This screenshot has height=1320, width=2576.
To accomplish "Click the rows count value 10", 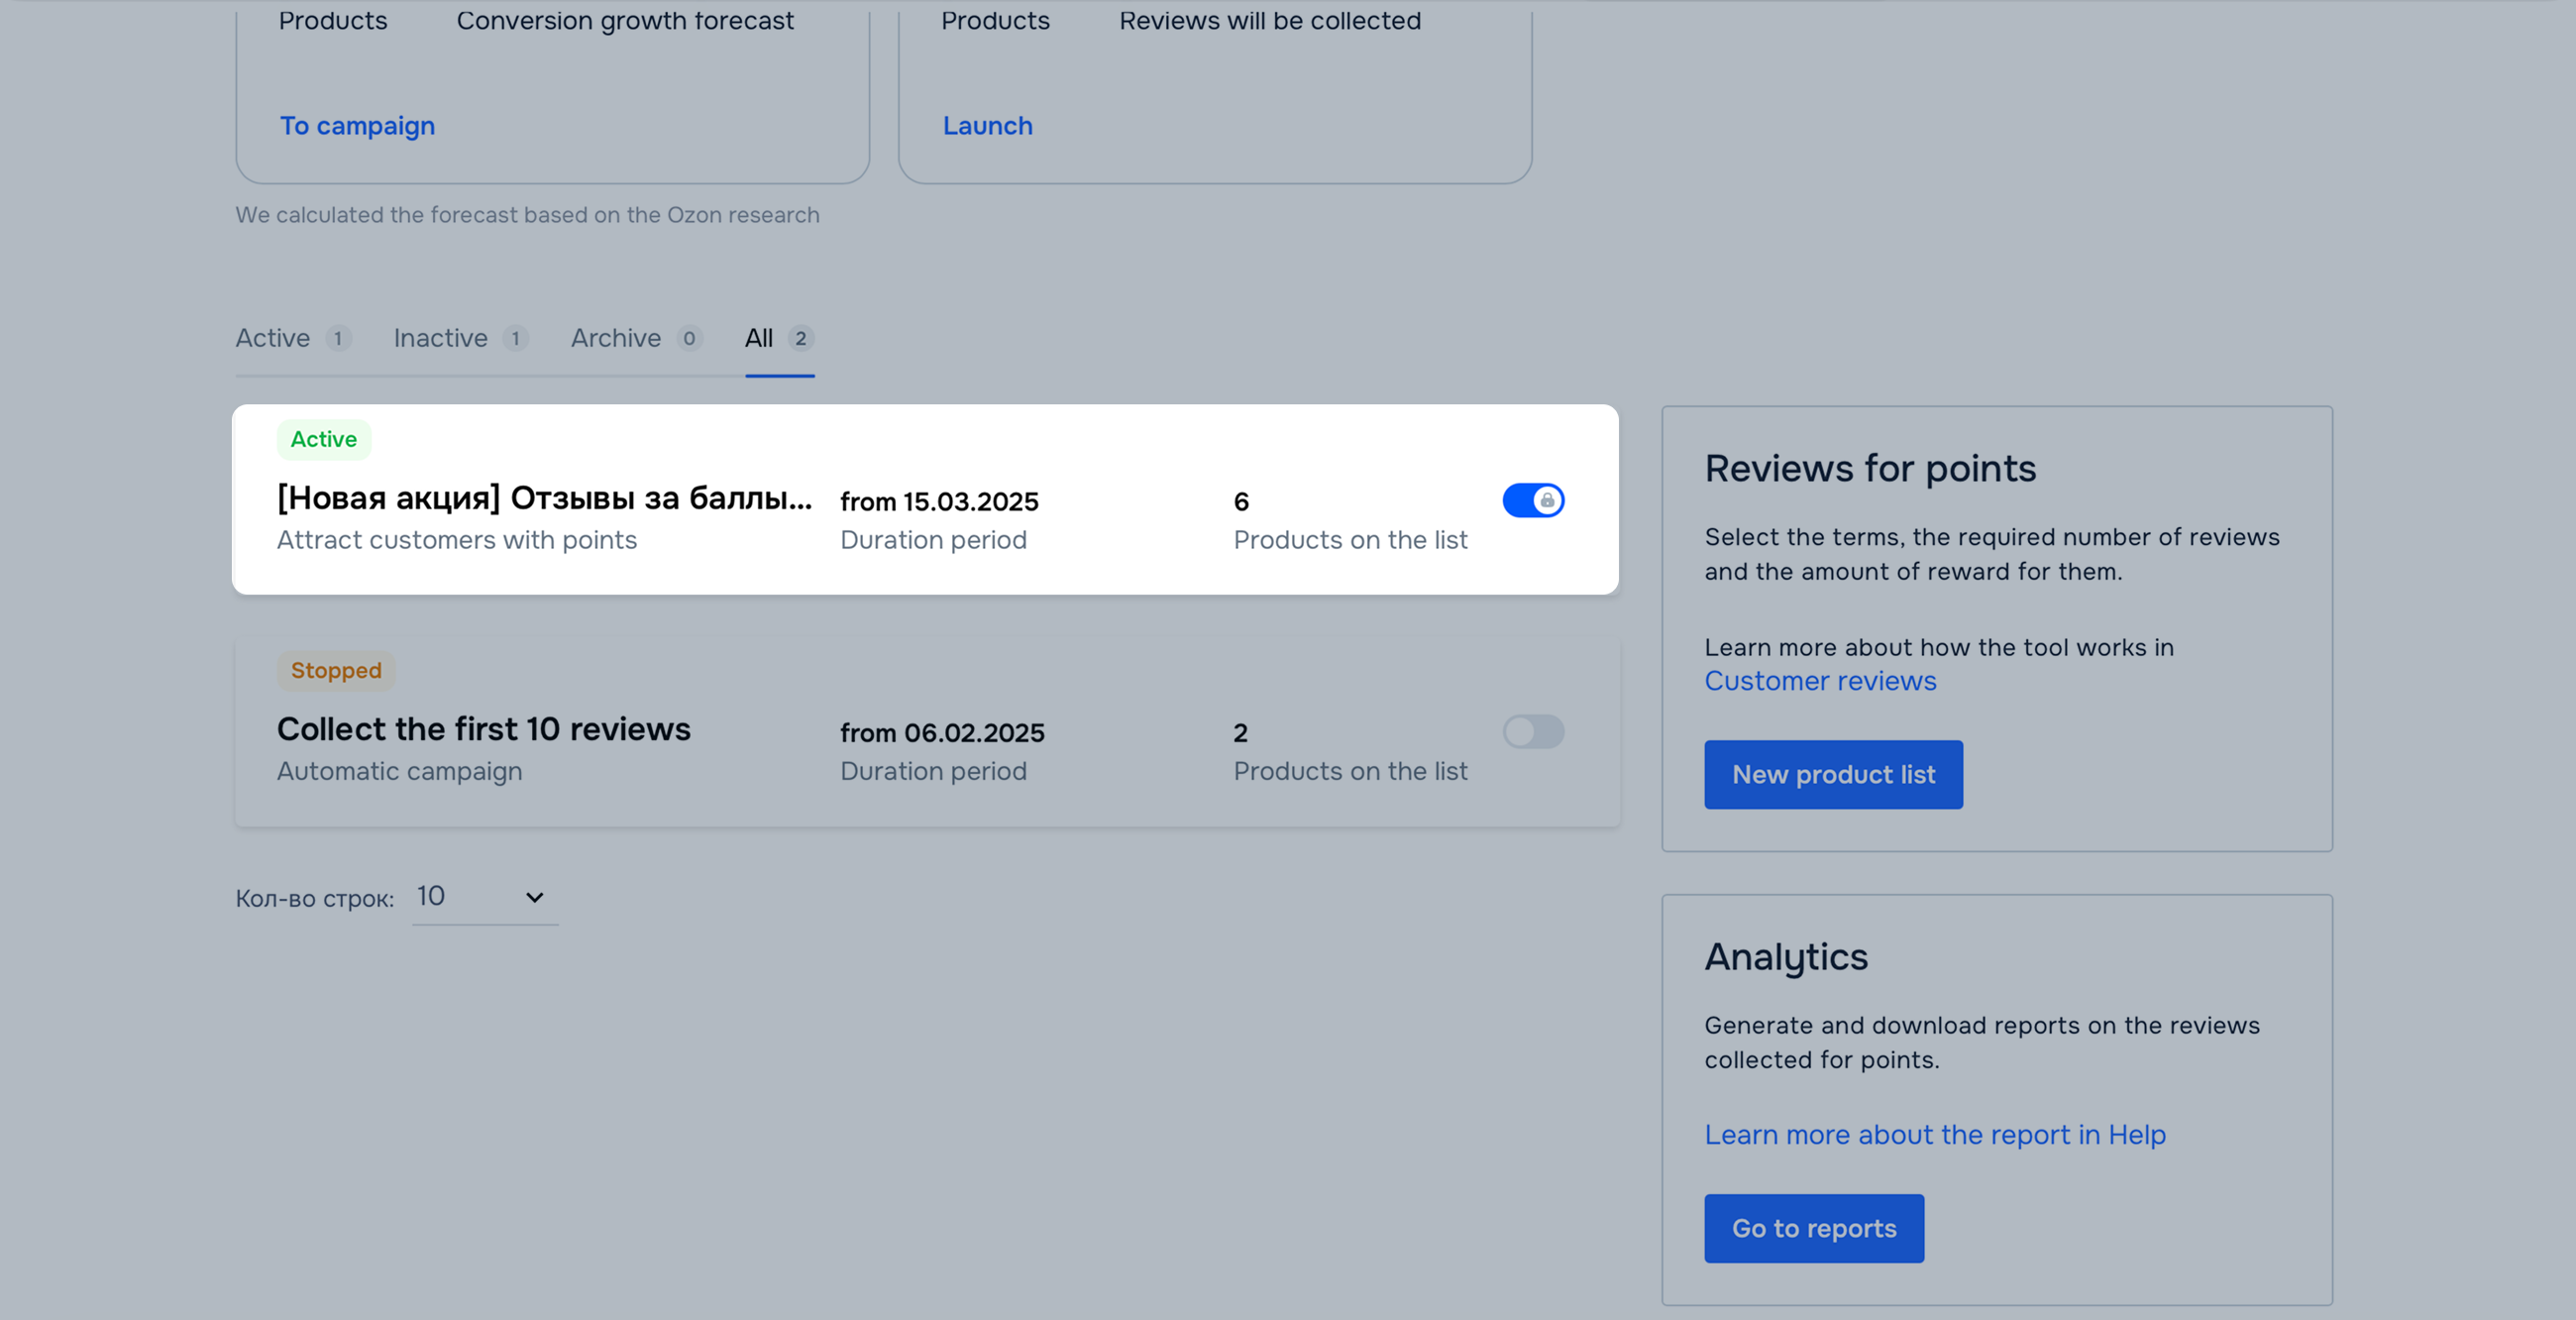I will 431,896.
